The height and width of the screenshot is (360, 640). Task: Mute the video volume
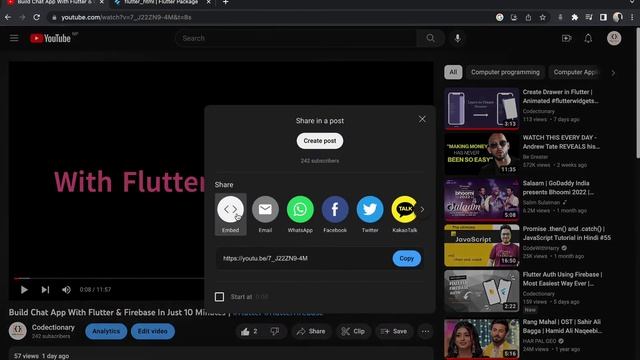tap(66, 289)
